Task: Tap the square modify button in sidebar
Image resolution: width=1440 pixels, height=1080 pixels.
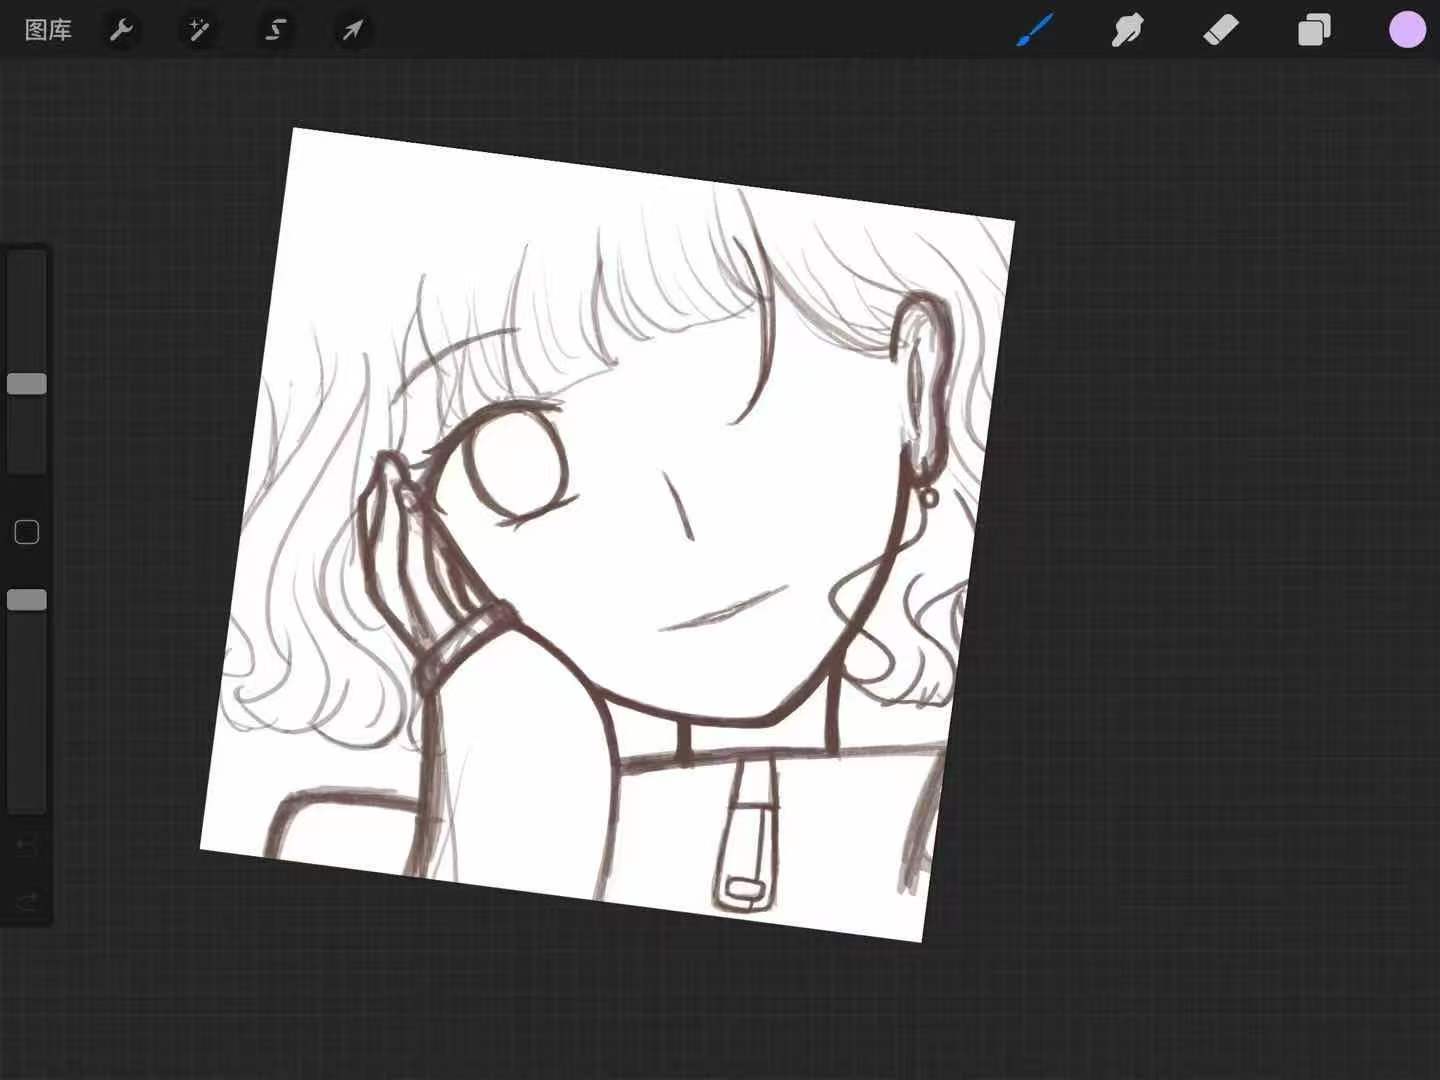Action: coord(27,532)
